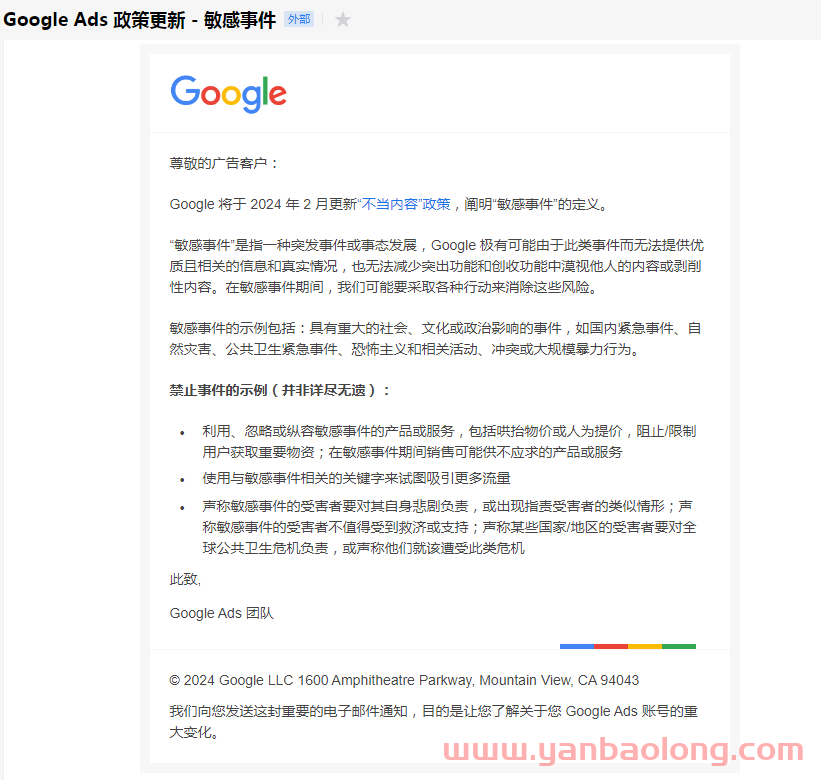Click the yellow segment of Google's footer bar

click(645, 646)
